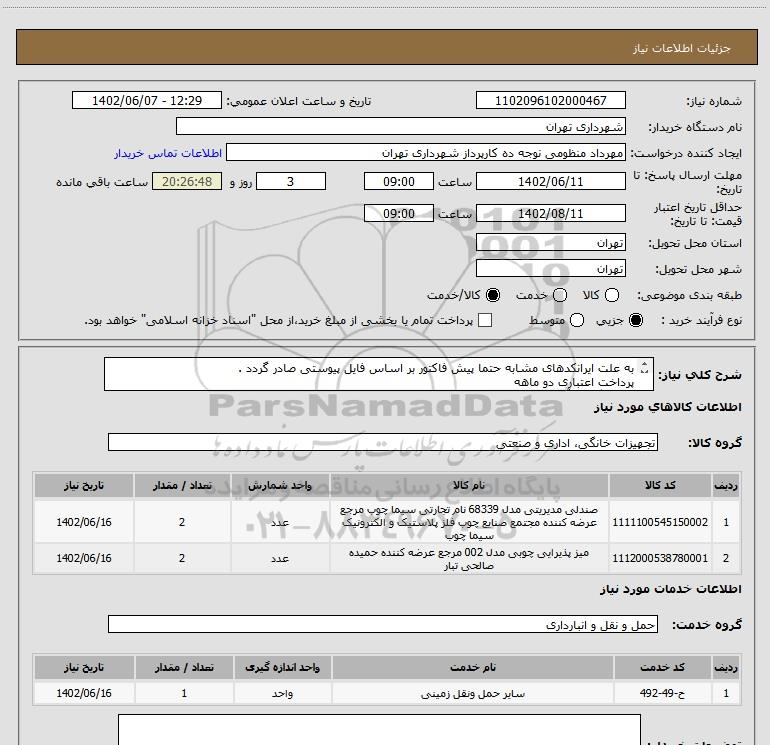The width and height of the screenshot is (770, 745).
Task: Click the goods table تاریخ نیاز header
Action: point(84,486)
